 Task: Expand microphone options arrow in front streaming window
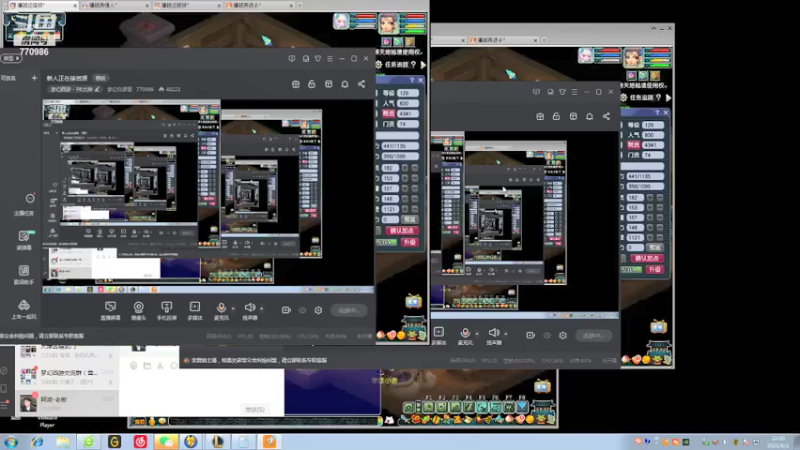point(233,309)
